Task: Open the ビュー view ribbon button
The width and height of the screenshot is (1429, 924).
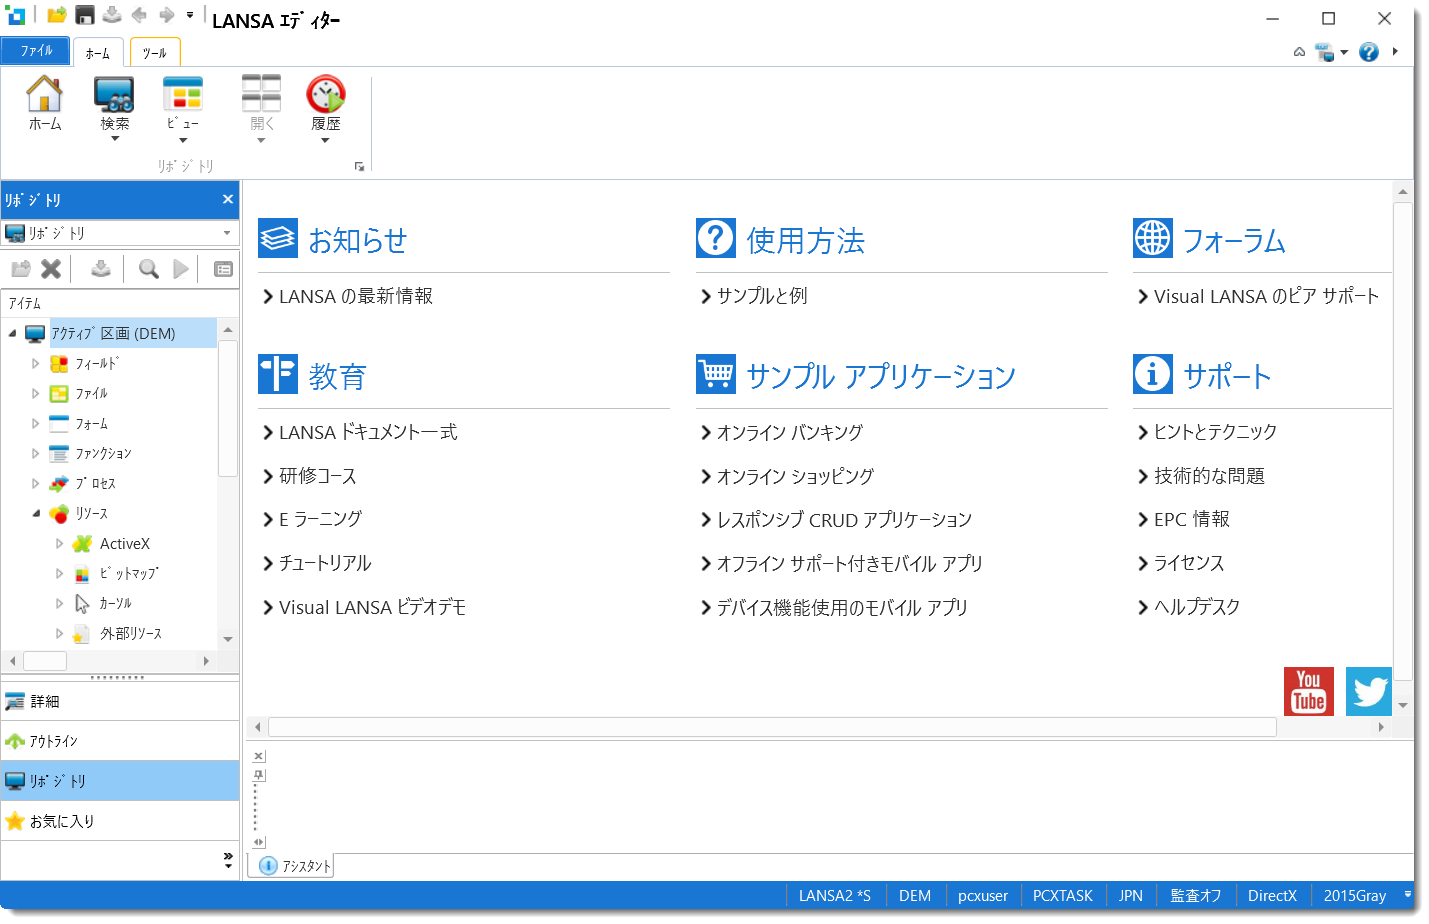Action: click(182, 108)
